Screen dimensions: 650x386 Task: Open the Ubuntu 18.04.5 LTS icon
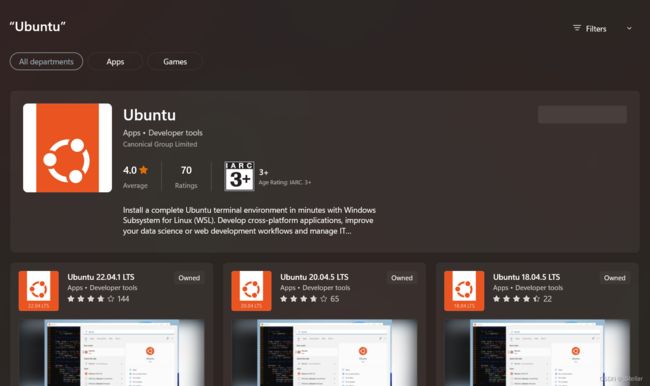464,291
